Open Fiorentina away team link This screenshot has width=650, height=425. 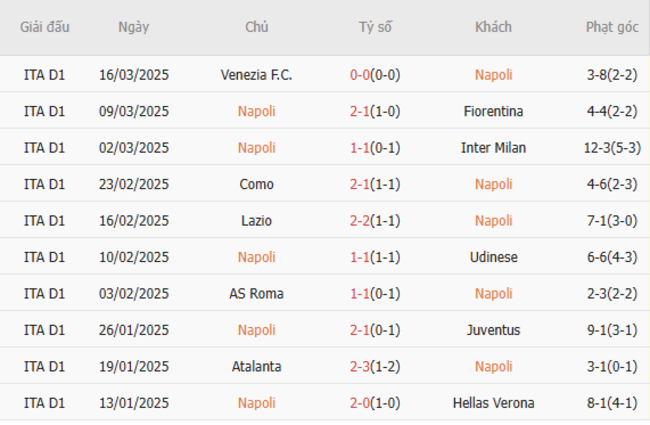coord(493,111)
